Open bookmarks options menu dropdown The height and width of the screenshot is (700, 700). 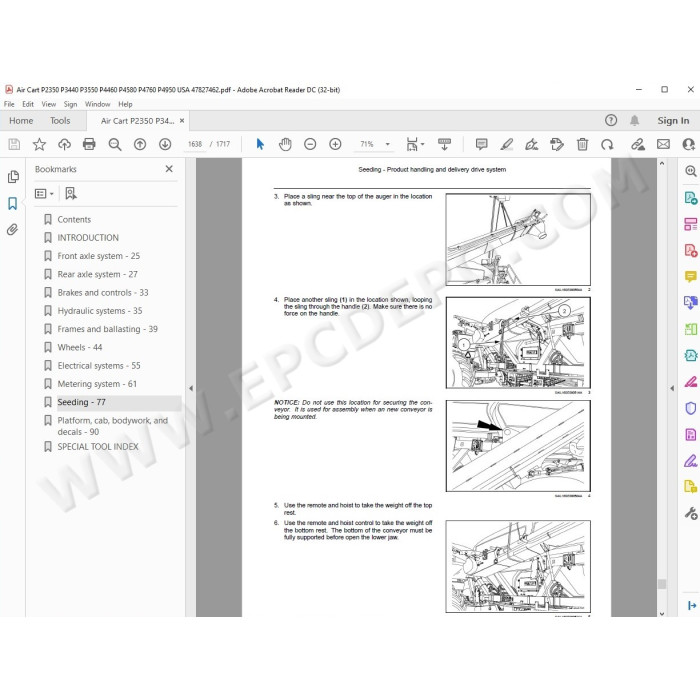(x=44, y=193)
